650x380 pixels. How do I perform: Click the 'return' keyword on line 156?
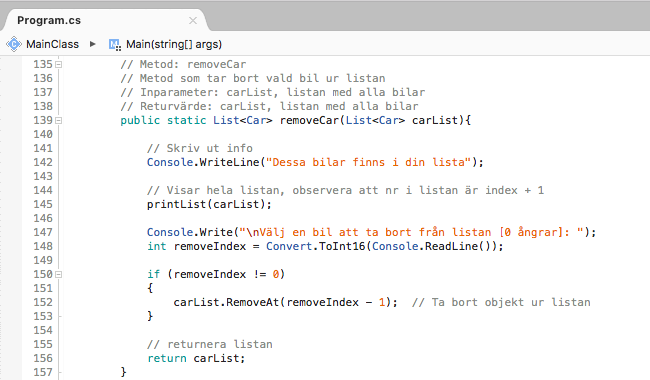click(167, 358)
